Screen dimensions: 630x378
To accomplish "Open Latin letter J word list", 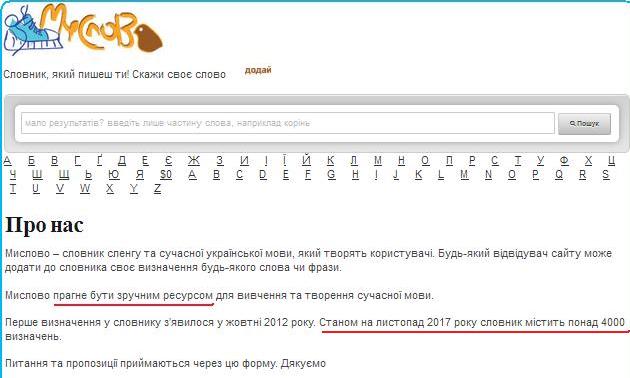I will 396,175.
